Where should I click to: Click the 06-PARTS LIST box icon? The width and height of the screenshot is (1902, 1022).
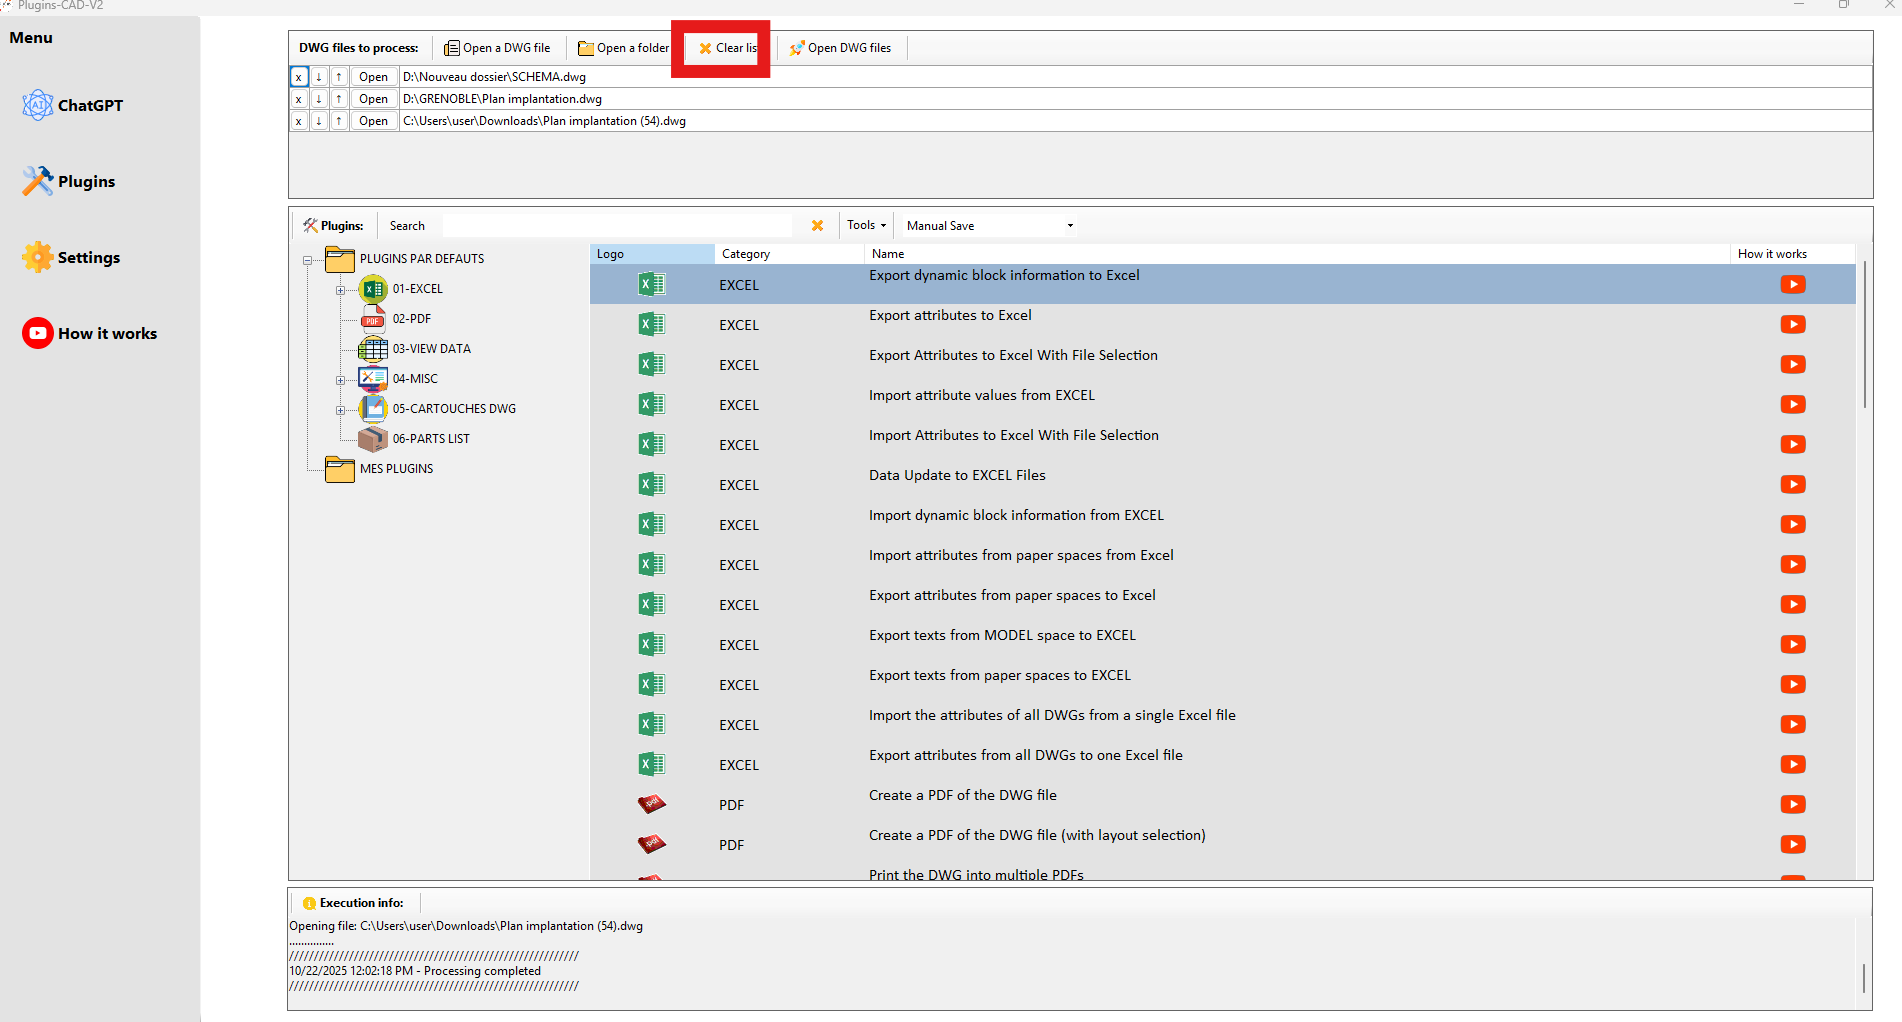click(x=373, y=439)
